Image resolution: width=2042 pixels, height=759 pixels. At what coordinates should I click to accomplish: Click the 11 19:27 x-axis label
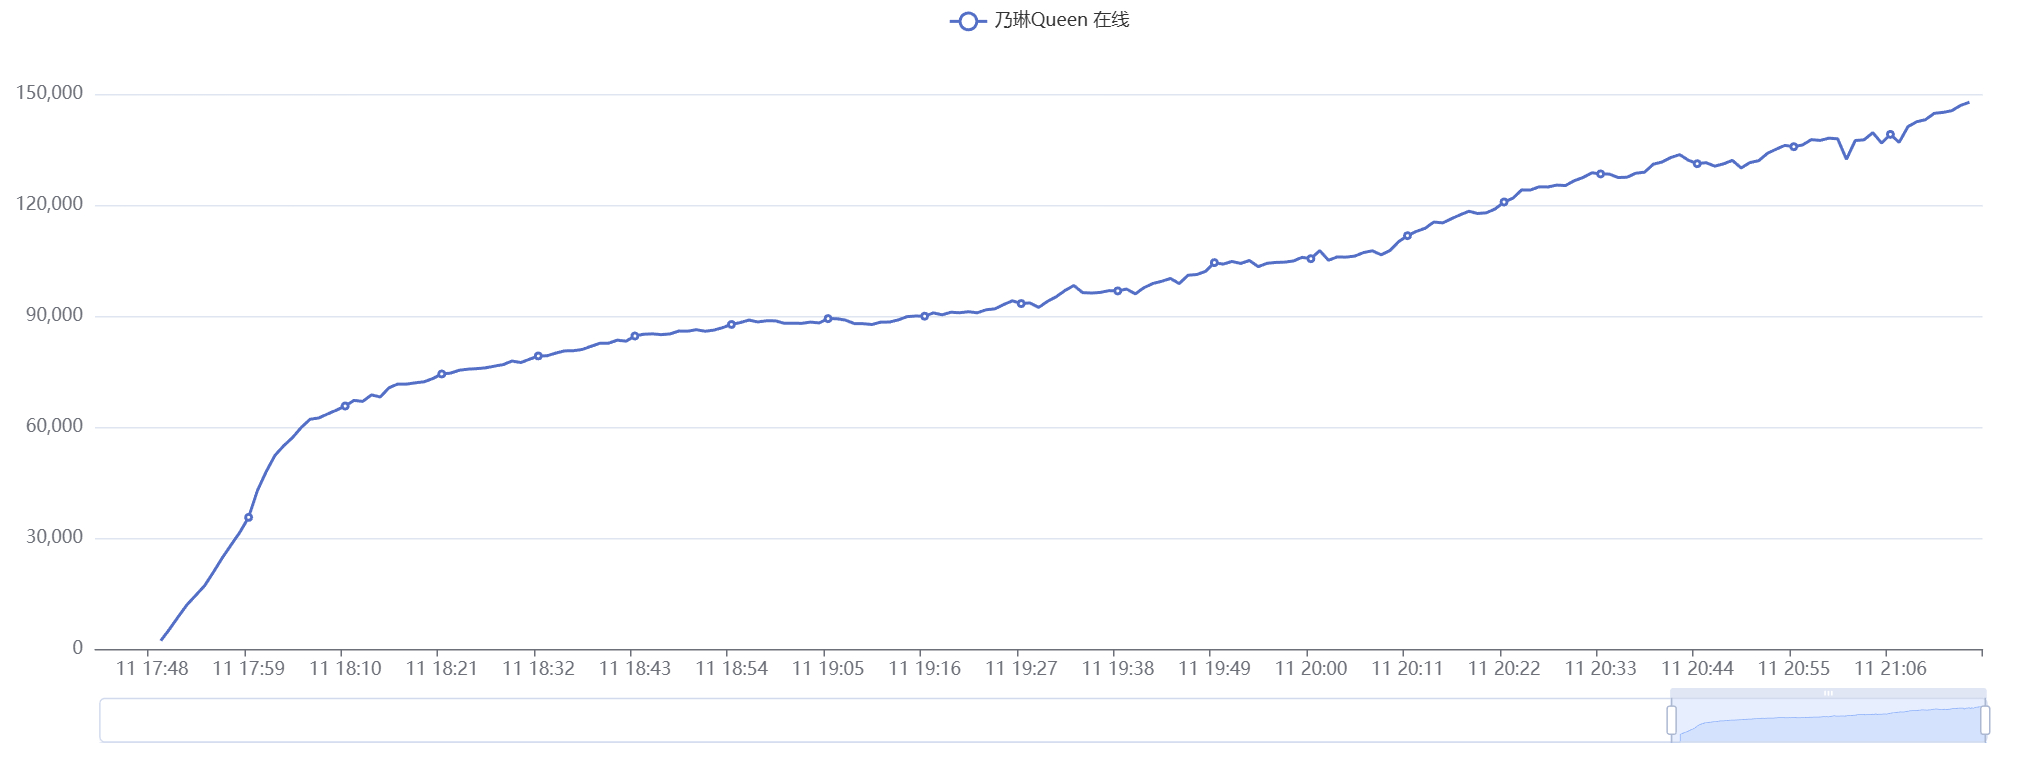click(1021, 669)
